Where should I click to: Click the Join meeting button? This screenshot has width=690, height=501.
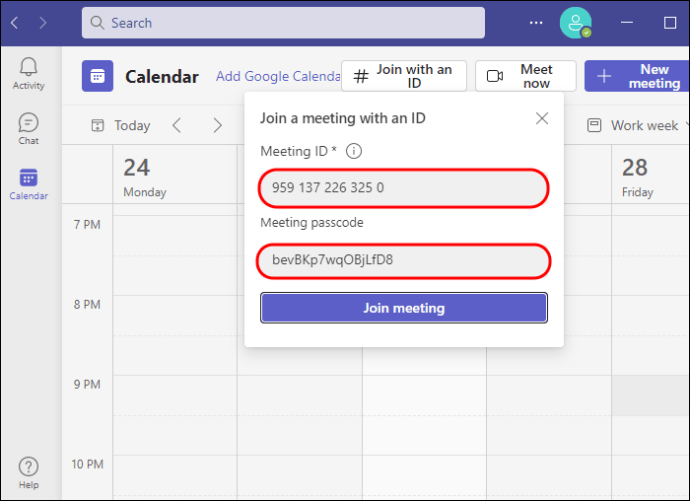(x=404, y=308)
